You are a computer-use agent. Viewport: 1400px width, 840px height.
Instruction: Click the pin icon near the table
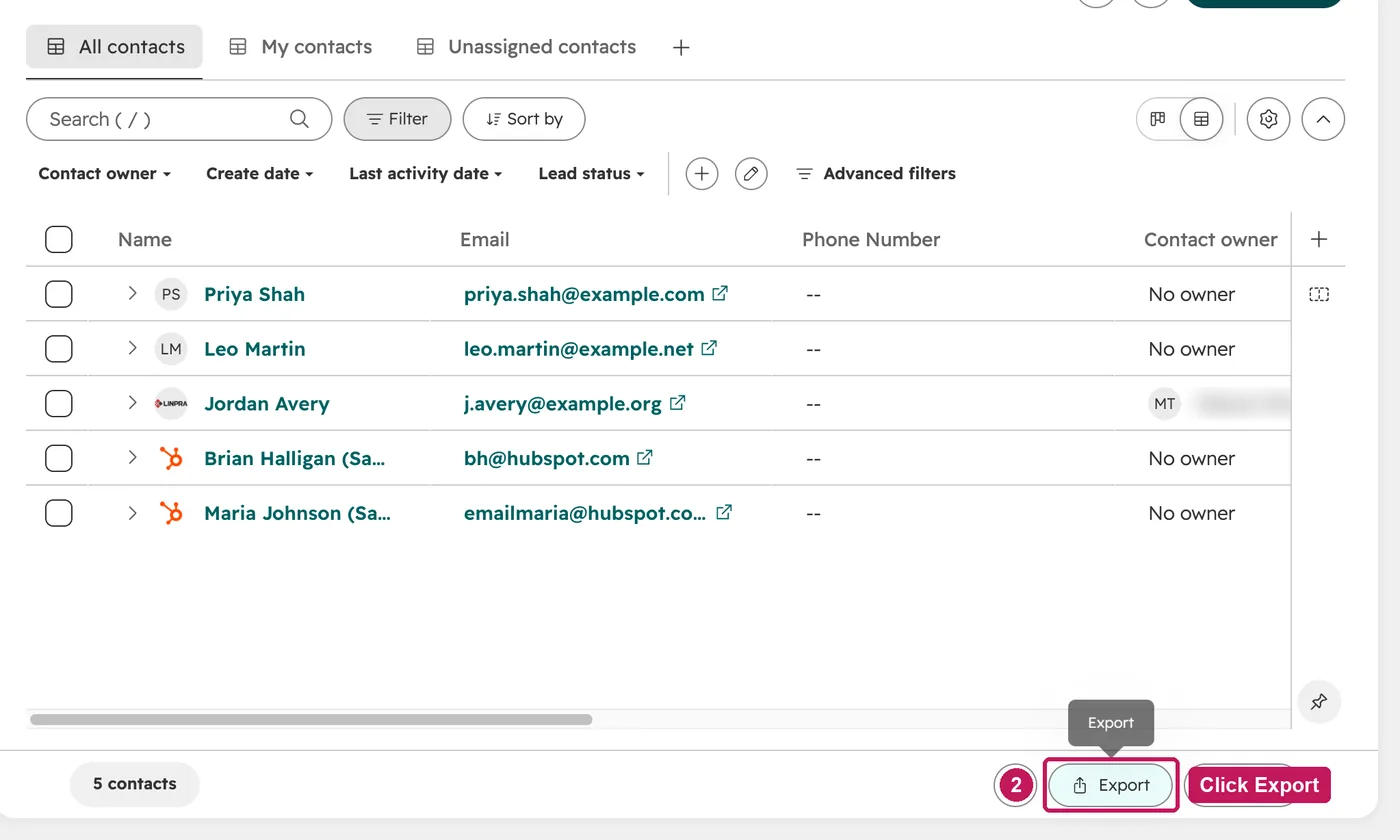tap(1319, 702)
